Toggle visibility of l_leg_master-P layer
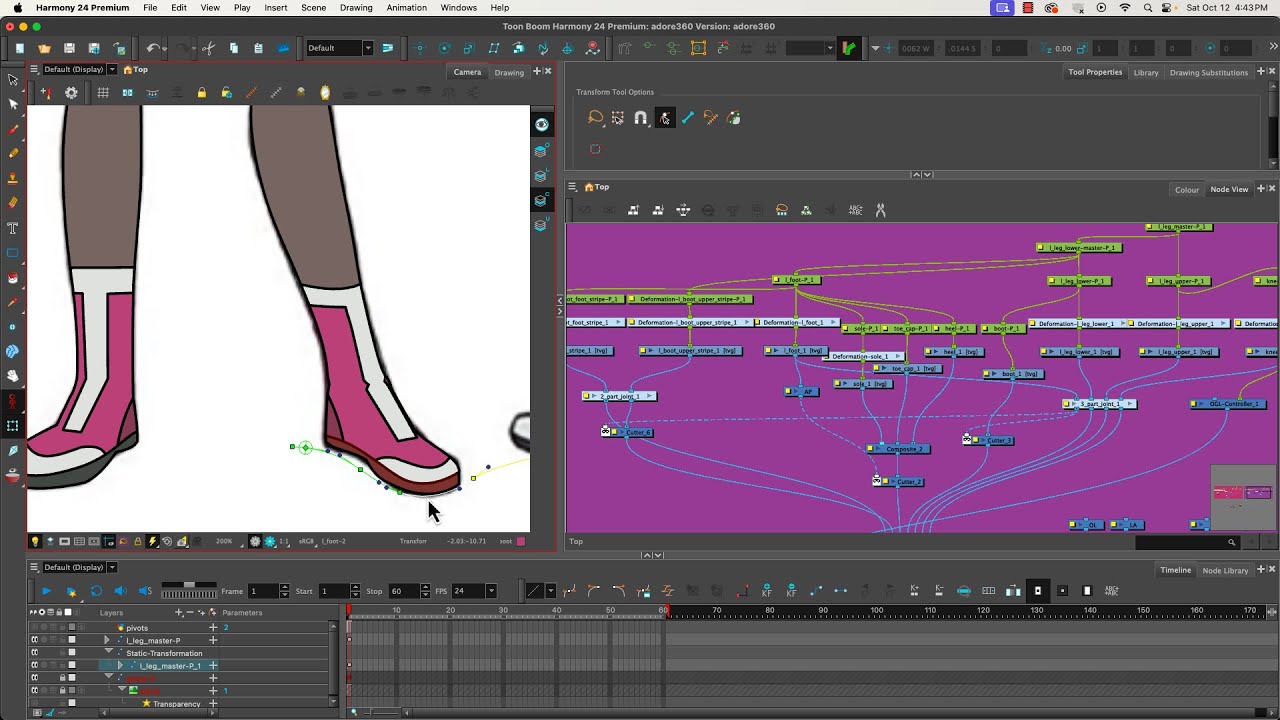The width and height of the screenshot is (1280, 720). (x=35, y=640)
